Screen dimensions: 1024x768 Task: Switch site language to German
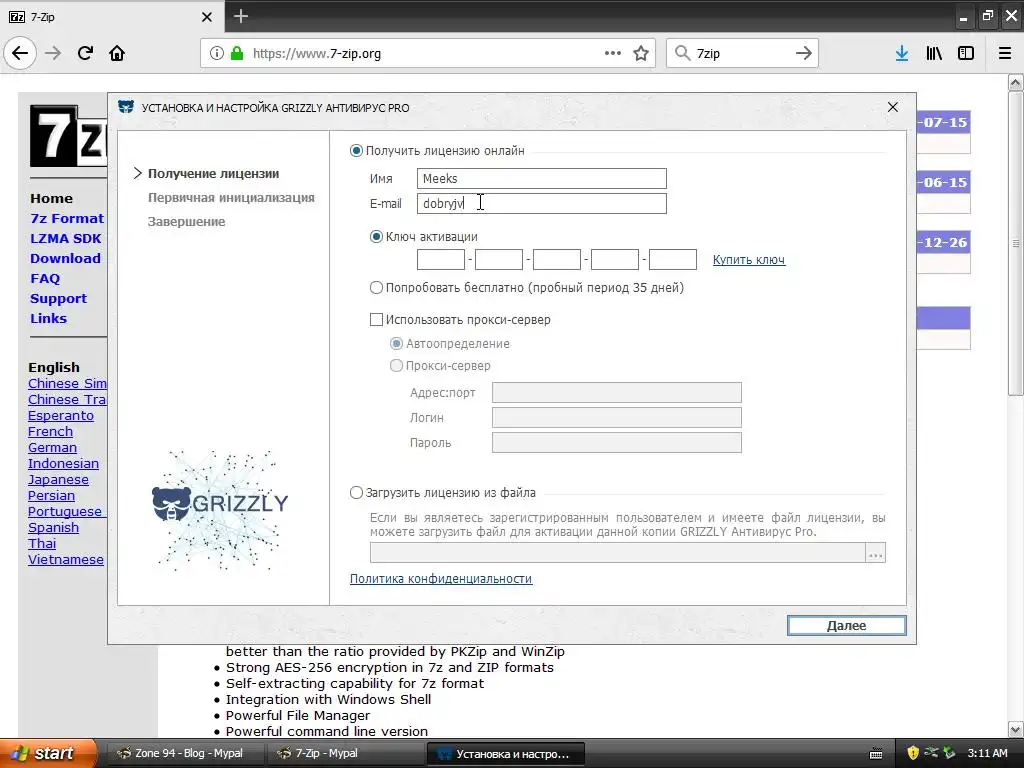(x=52, y=447)
